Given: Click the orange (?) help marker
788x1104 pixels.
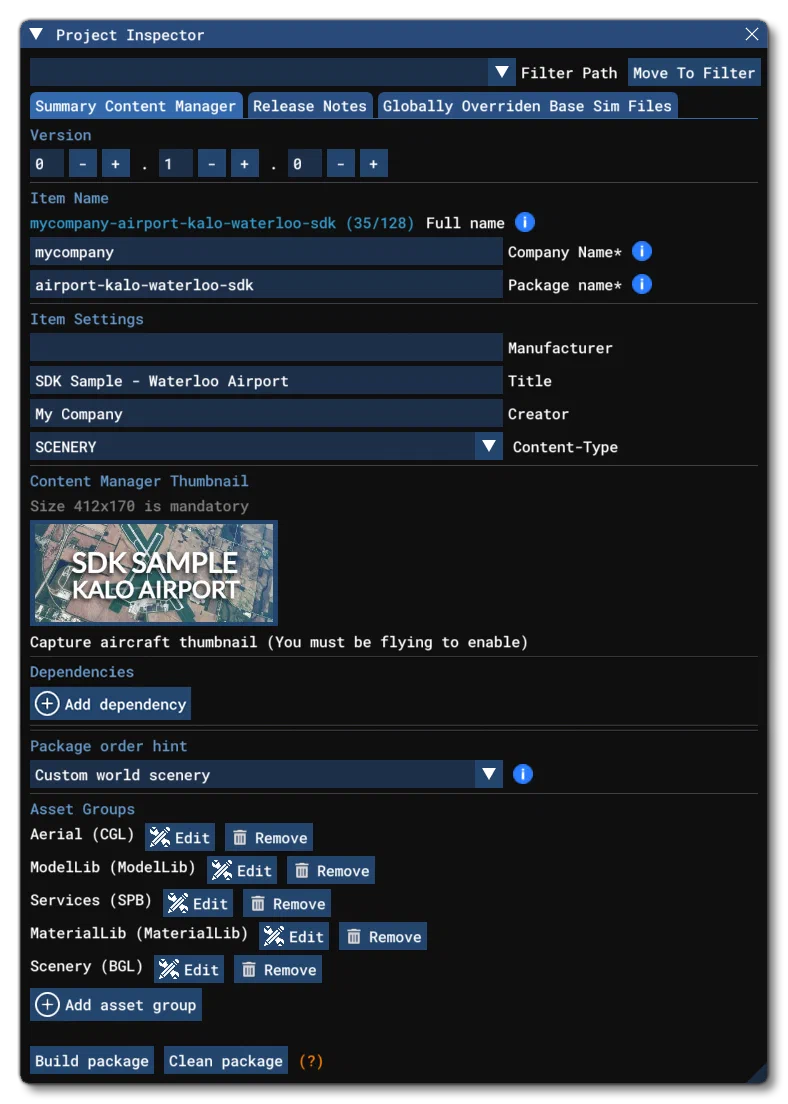Looking at the screenshot, I should (x=311, y=1061).
